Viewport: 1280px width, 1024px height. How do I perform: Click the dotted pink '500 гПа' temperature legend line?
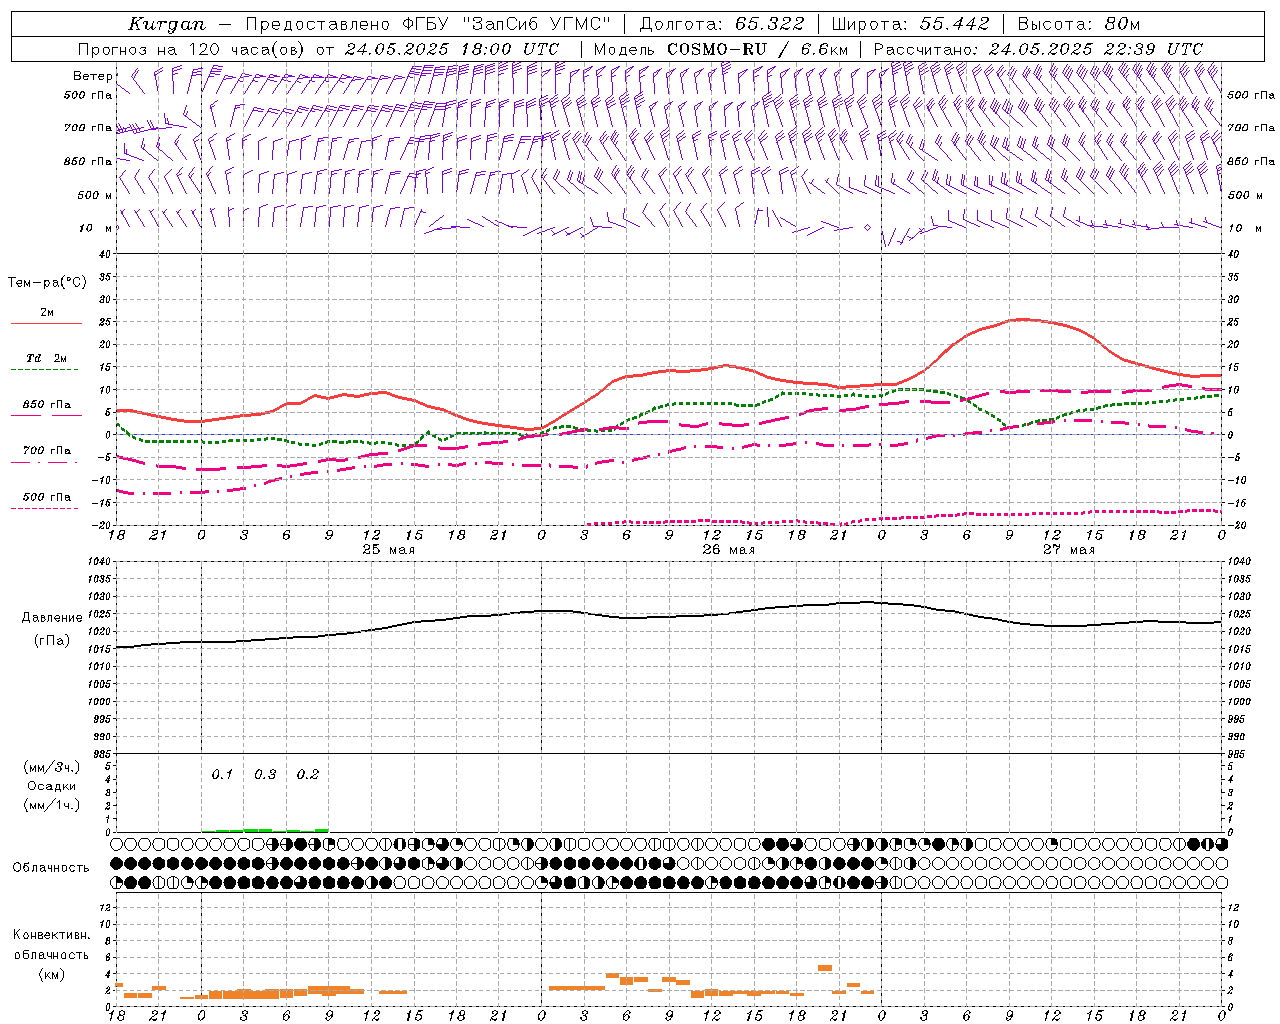click(x=46, y=509)
